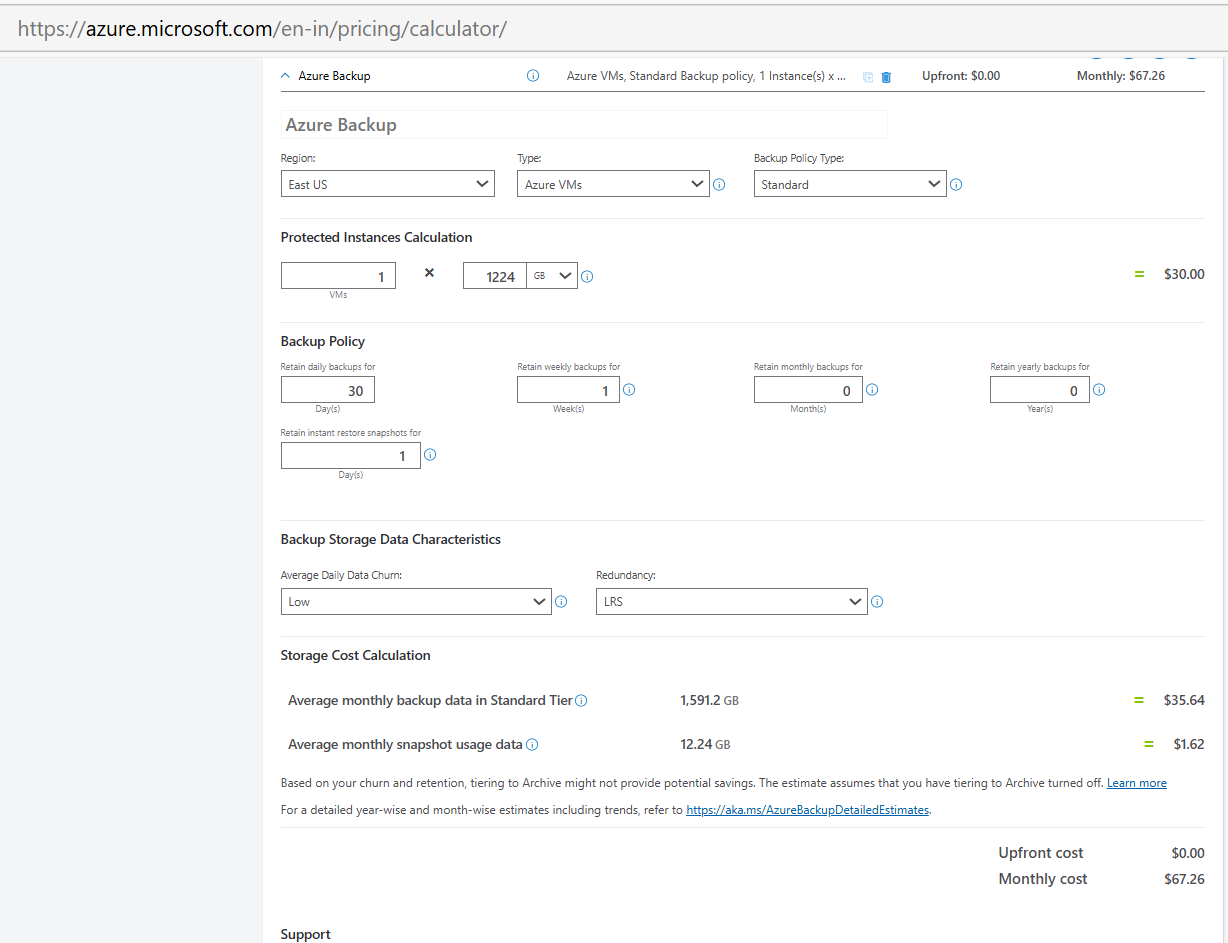Show info for Standard Tier backup data
Image resolution: width=1228 pixels, height=943 pixels.
tap(581, 701)
